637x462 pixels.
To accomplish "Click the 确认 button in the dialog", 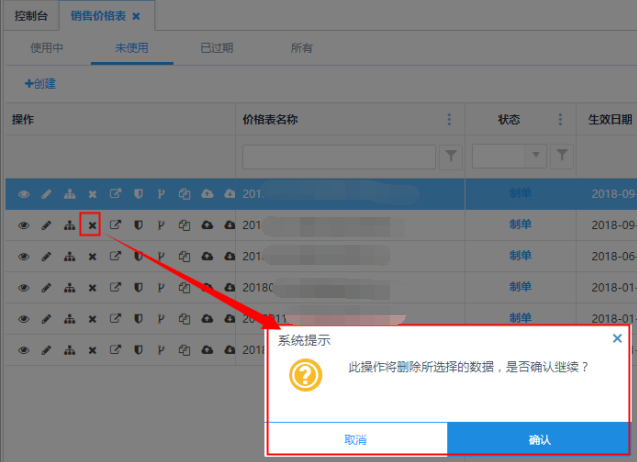I will [539, 439].
